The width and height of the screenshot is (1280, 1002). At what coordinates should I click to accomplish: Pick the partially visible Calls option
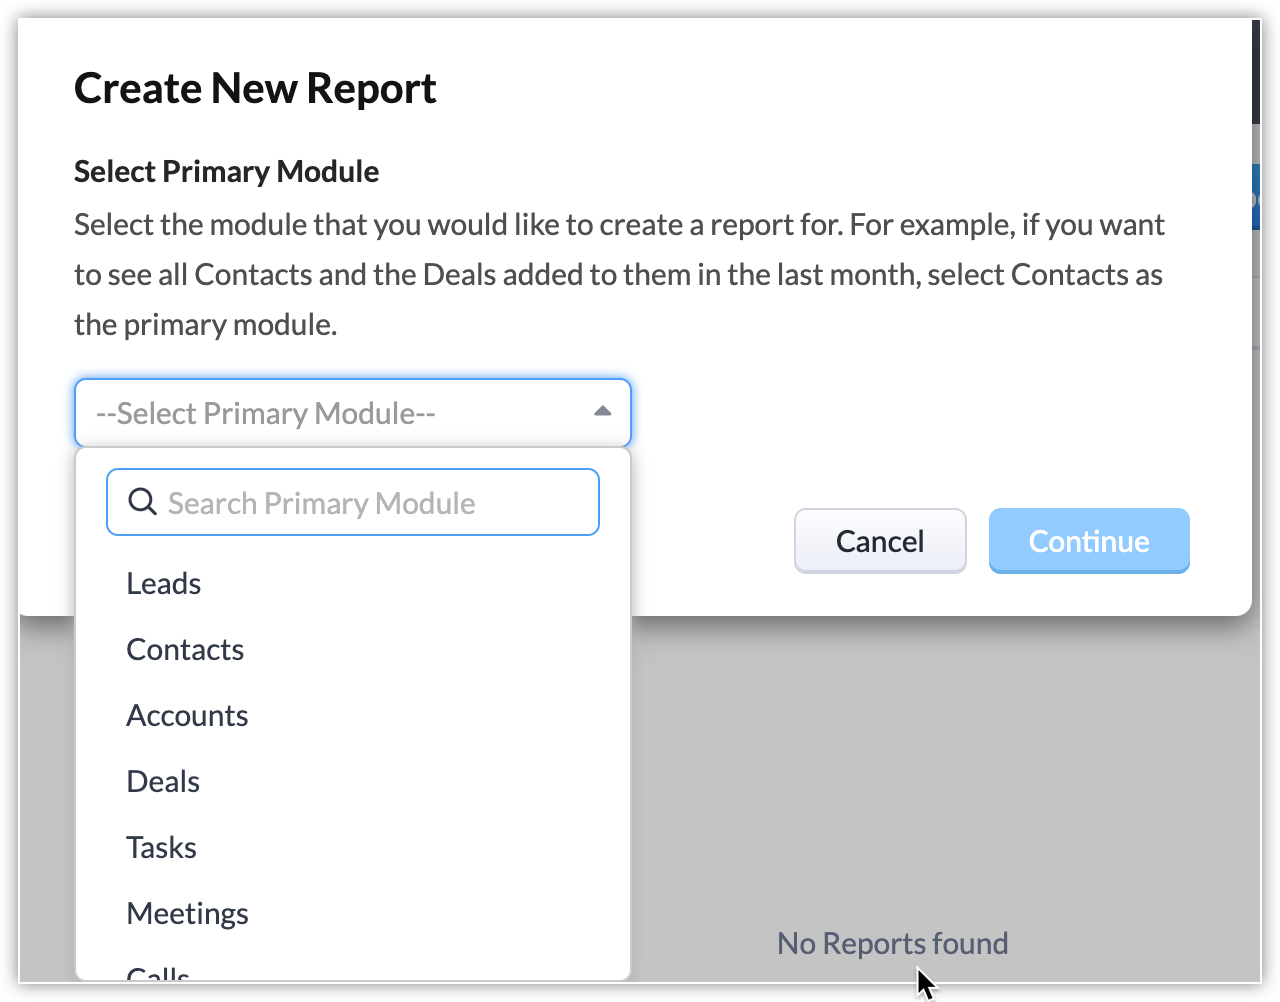[x=158, y=972]
